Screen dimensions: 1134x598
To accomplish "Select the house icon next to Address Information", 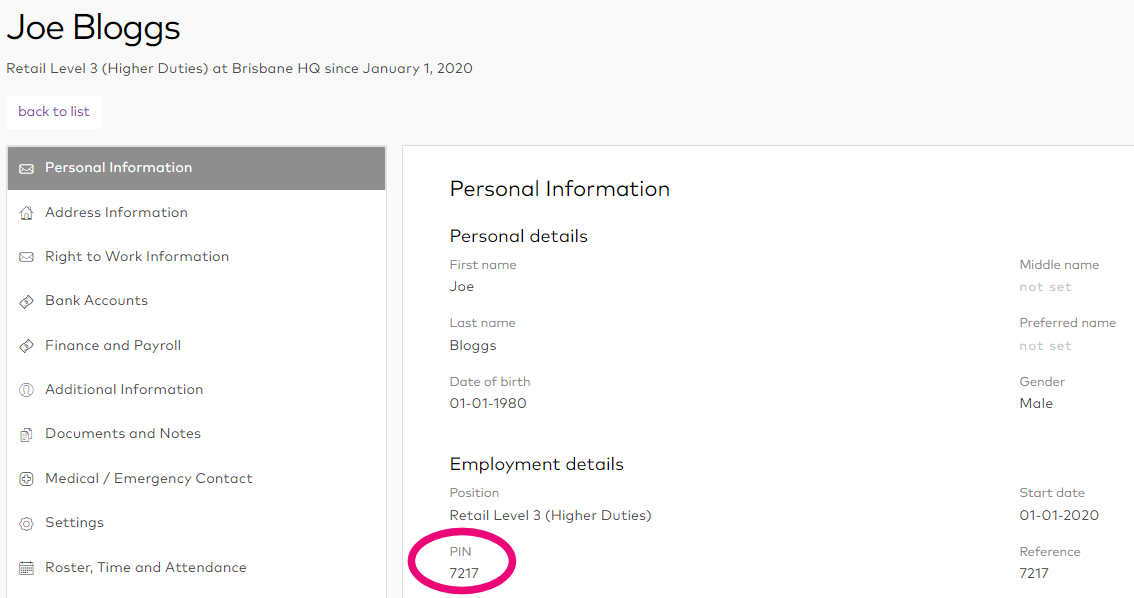I will point(27,212).
